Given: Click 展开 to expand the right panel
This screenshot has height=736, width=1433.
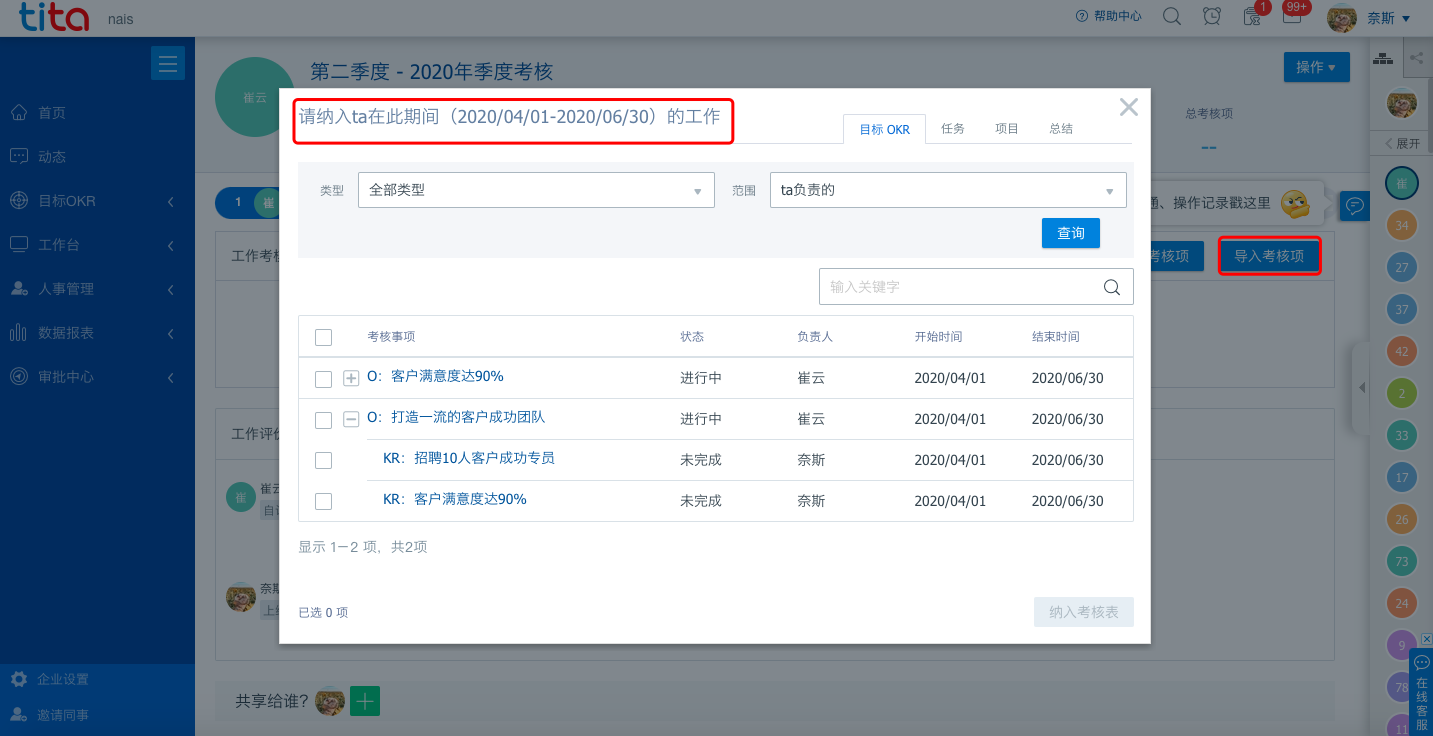Looking at the screenshot, I should pos(1402,143).
